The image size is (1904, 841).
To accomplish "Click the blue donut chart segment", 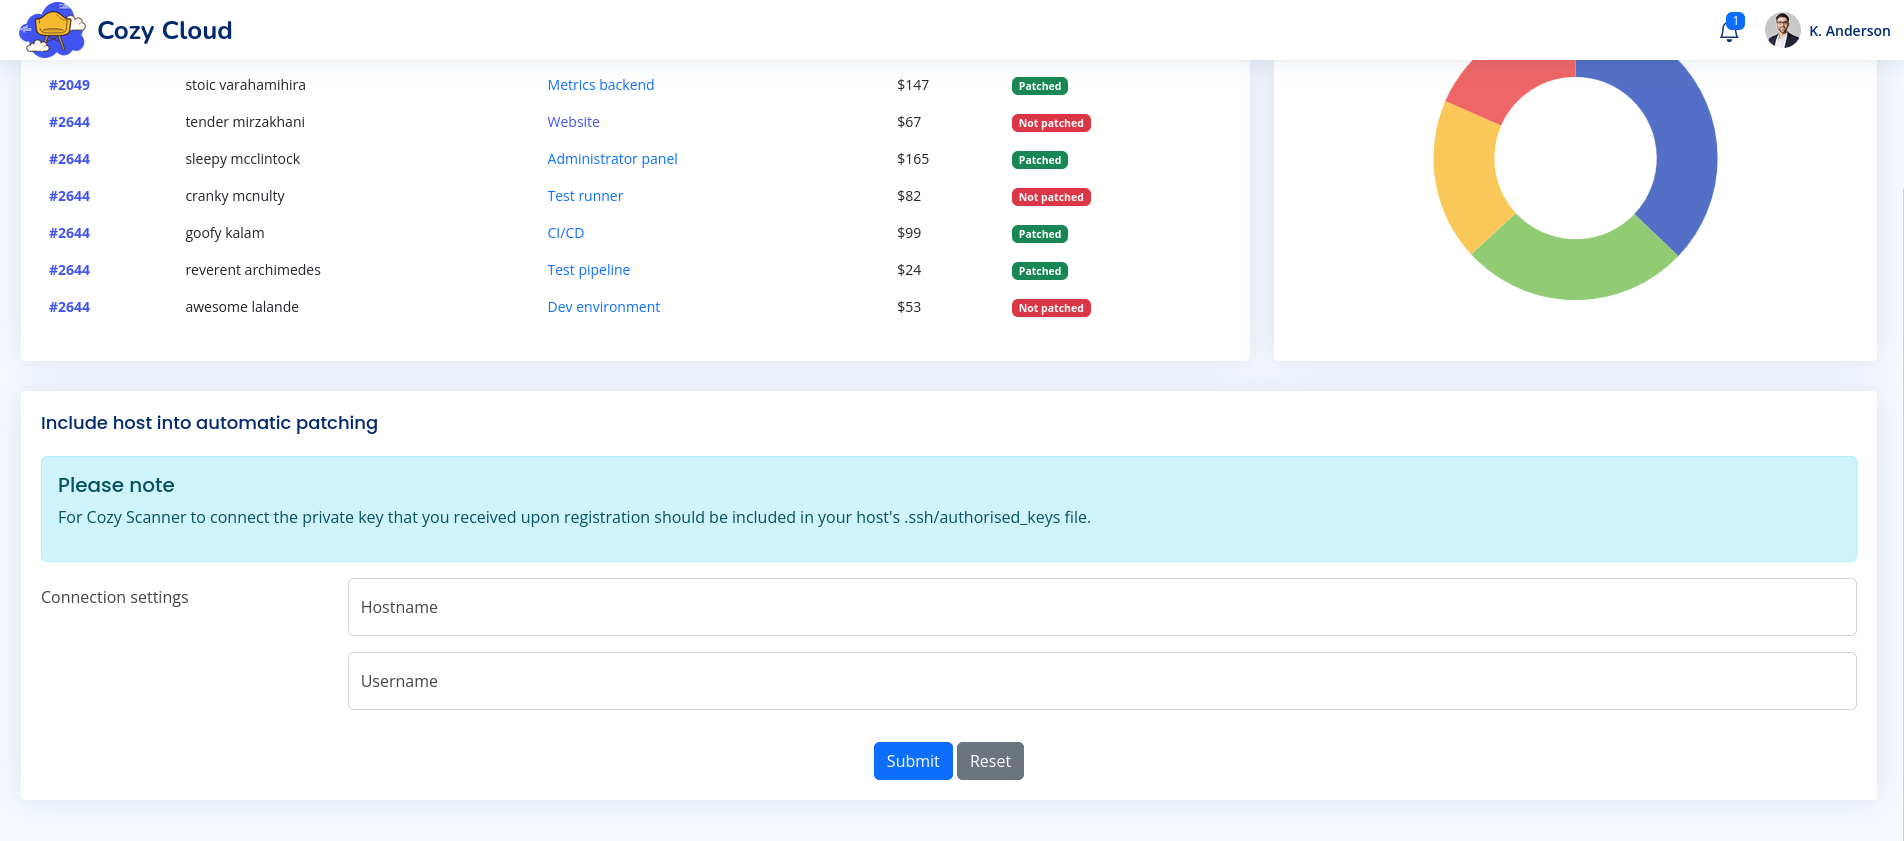I will click(x=1678, y=140).
